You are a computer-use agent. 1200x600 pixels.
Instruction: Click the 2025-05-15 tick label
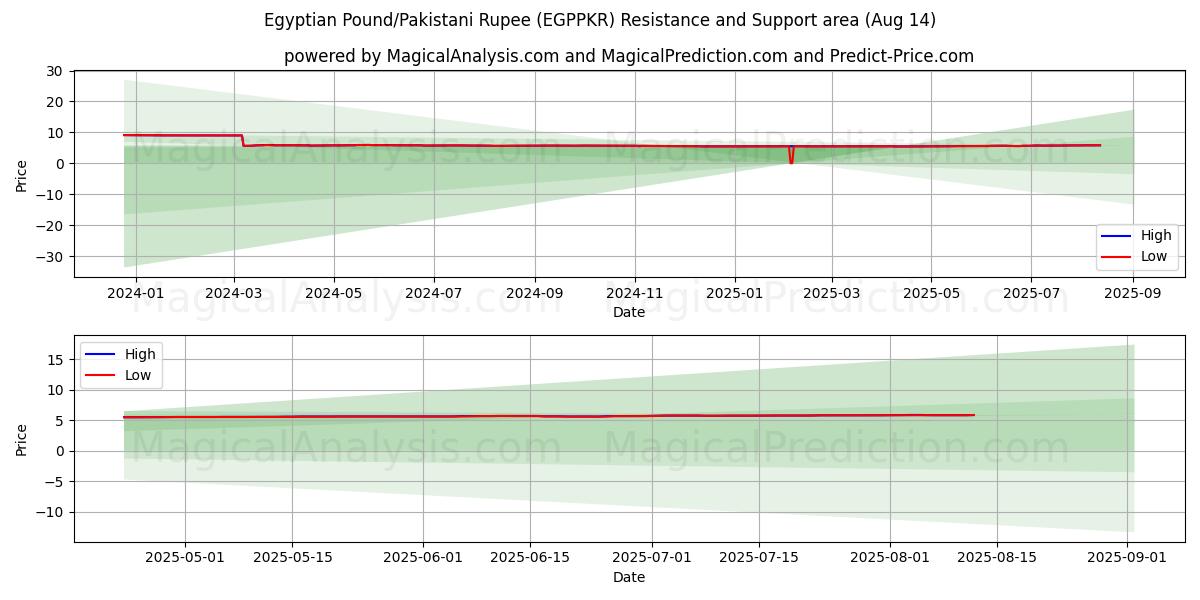[292, 558]
